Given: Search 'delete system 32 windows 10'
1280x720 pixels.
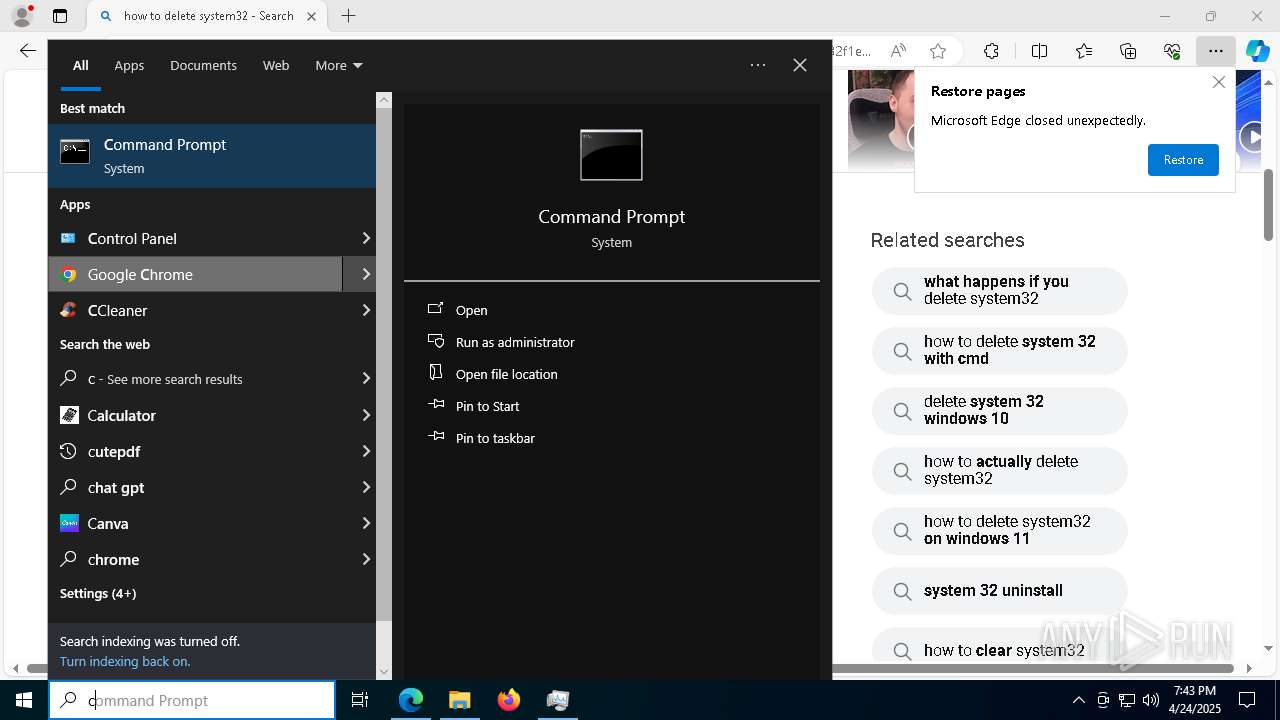Looking at the screenshot, I should pos(999,410).
